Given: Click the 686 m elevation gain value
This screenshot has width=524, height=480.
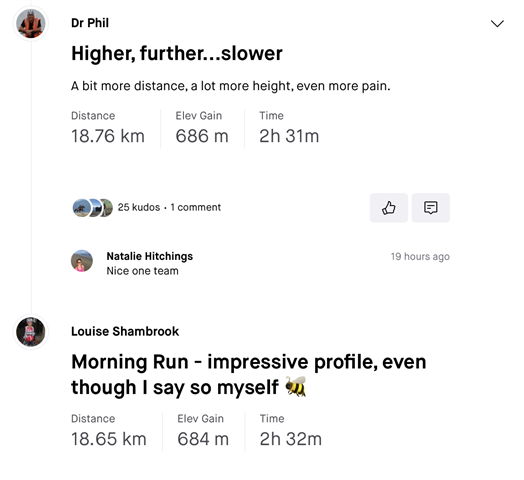Looking at the screenshot, I should [x=202, y=136].
